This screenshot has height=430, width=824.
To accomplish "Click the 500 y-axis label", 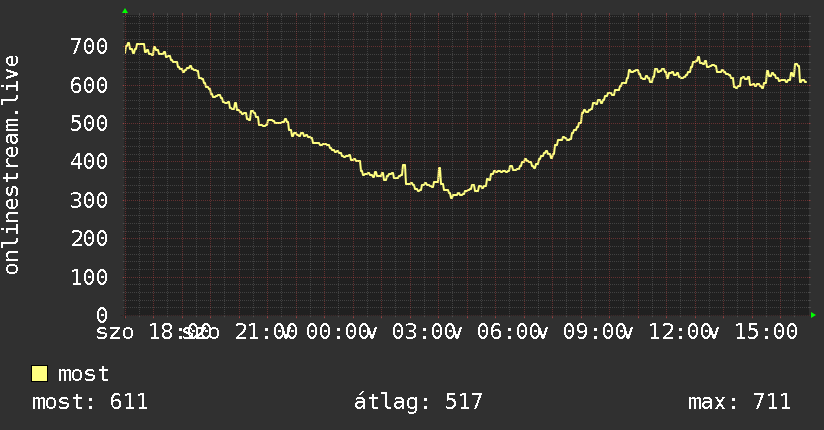I will click(x=89, y=124).
